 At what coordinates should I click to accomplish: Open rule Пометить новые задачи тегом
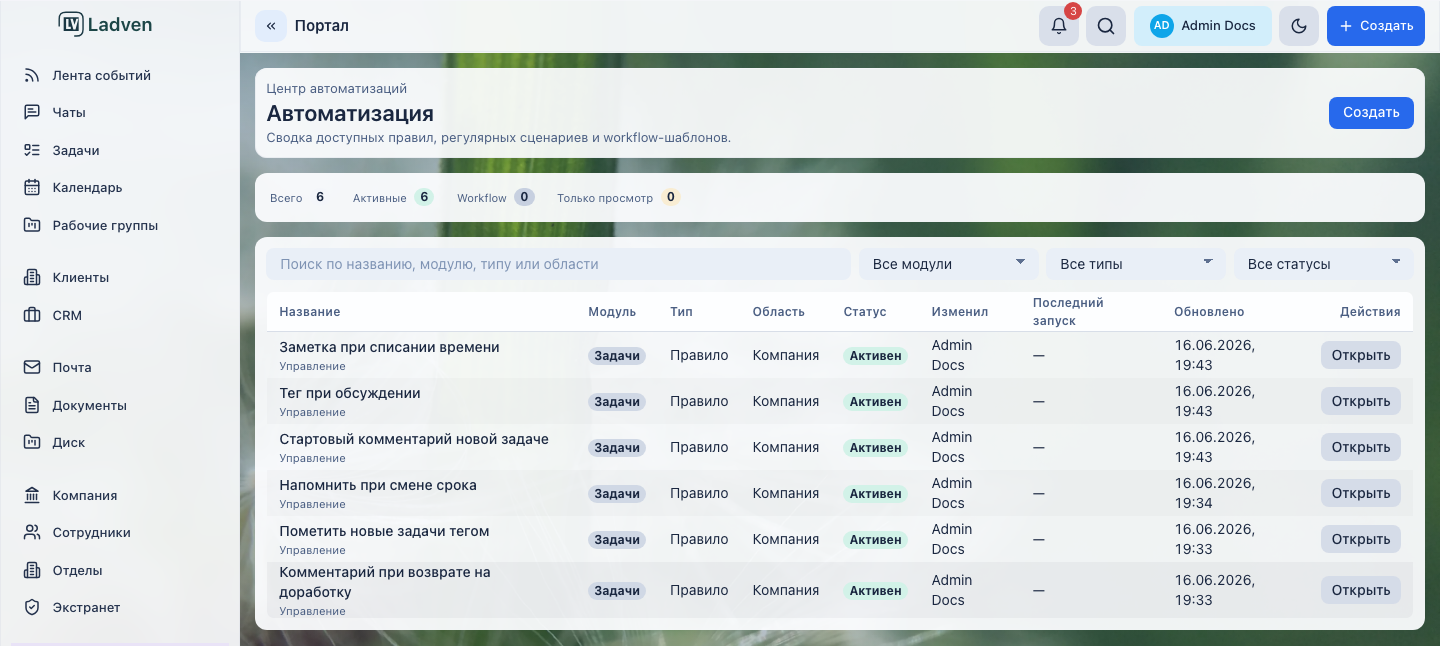click(x=1361, y=539)
